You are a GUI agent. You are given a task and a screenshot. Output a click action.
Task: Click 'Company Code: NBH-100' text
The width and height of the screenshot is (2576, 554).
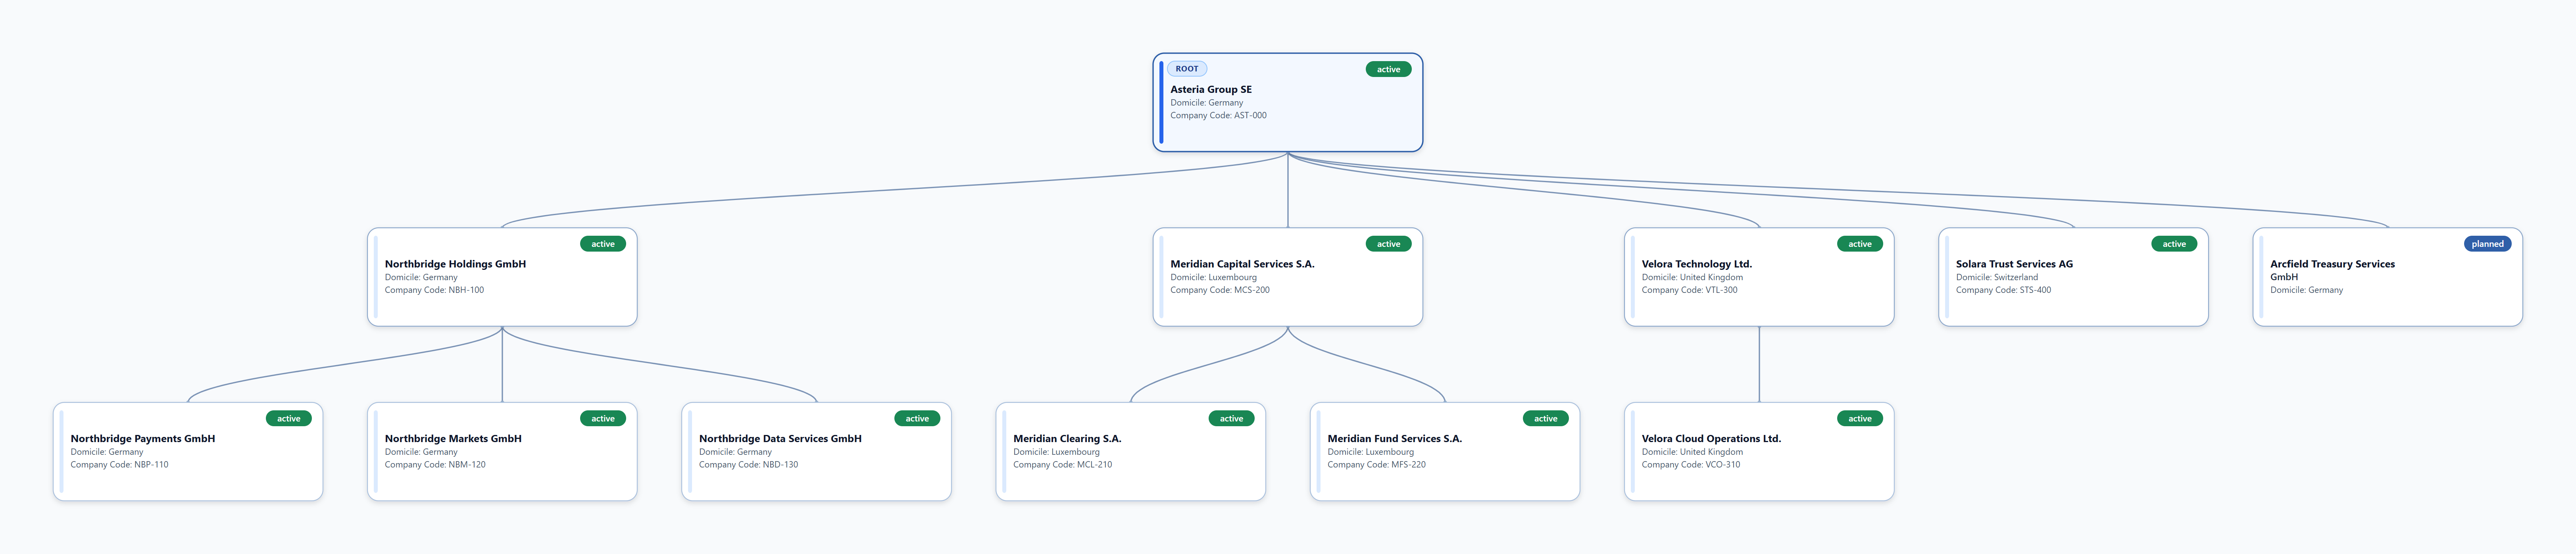point(434,290)
